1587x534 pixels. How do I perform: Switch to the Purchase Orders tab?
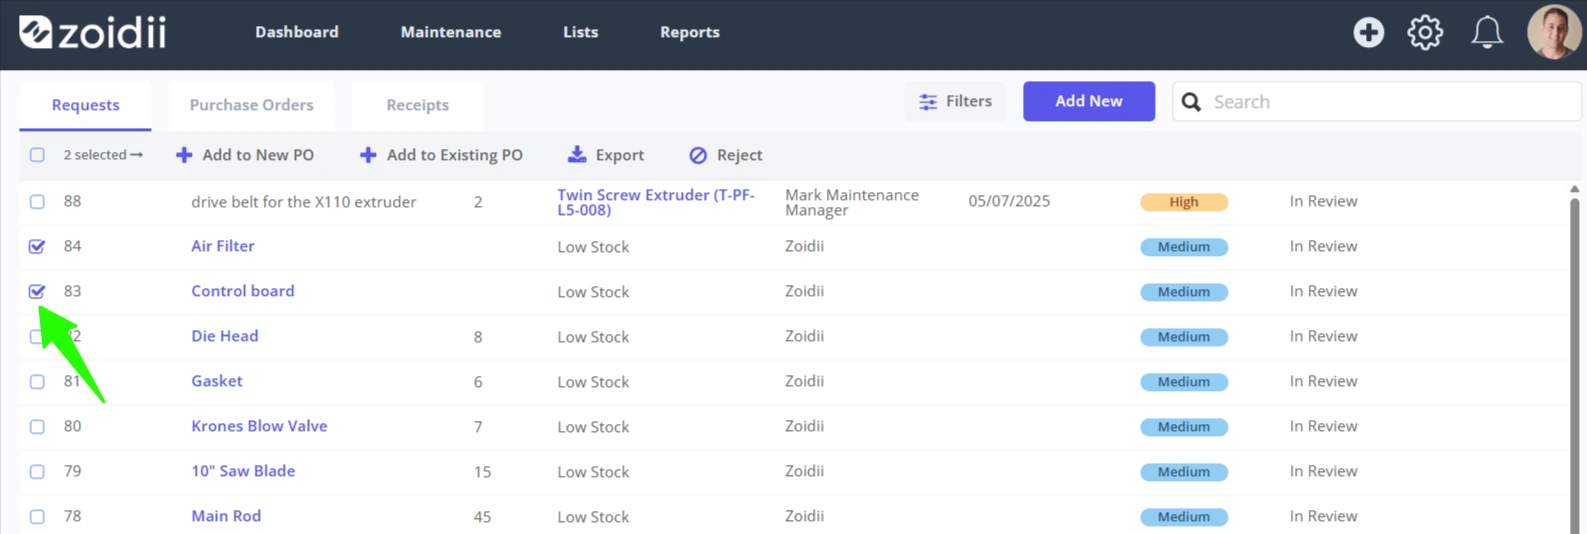coord(251,105)
